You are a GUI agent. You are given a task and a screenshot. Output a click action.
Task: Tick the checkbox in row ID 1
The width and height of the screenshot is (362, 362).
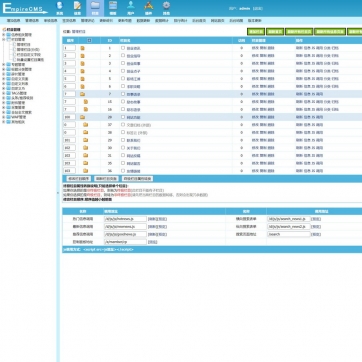pos(123,48)
